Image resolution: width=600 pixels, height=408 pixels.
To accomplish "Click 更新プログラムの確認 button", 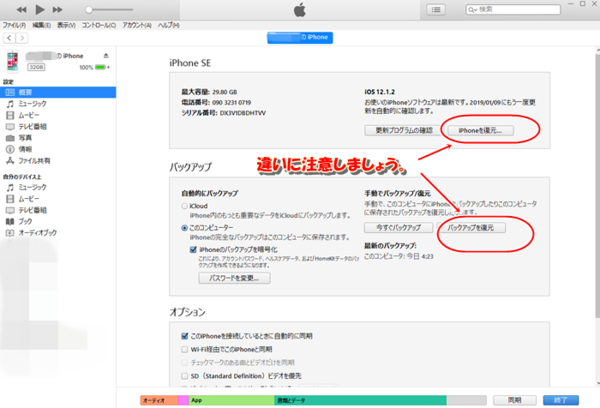I will tap(404, 131).
